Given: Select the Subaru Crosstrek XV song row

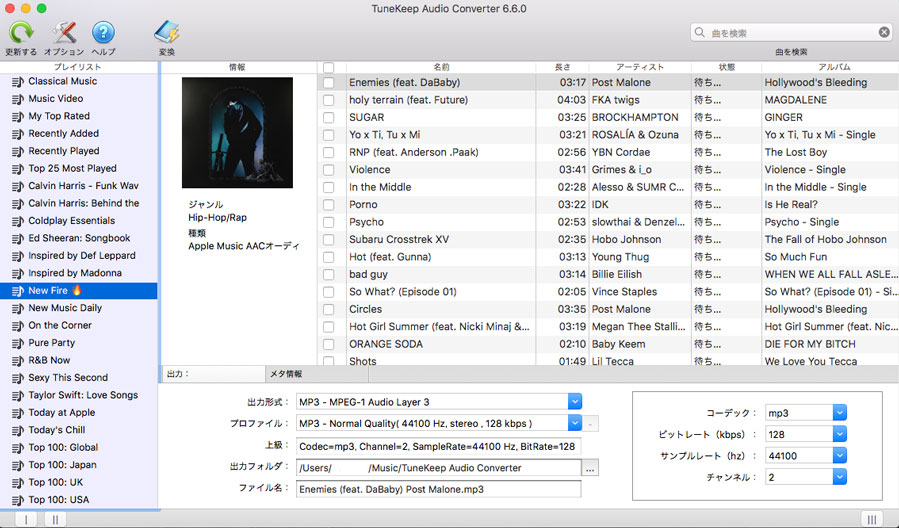Looking at the screenshot, I should pos(608,240).
